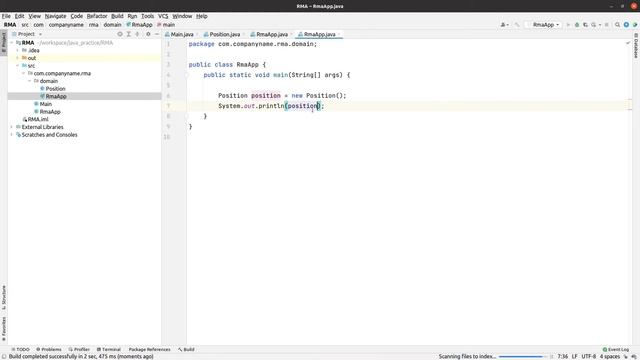Close the Main.java tab

coord(197,34)
